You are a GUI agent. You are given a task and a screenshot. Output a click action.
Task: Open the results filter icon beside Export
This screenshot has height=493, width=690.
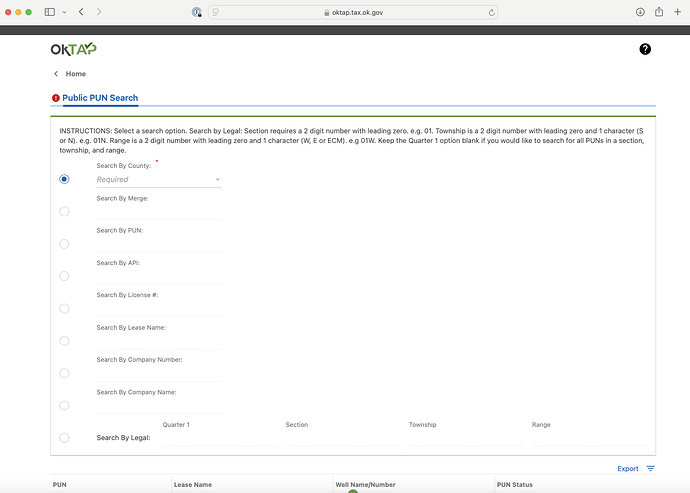coord(650,468)
